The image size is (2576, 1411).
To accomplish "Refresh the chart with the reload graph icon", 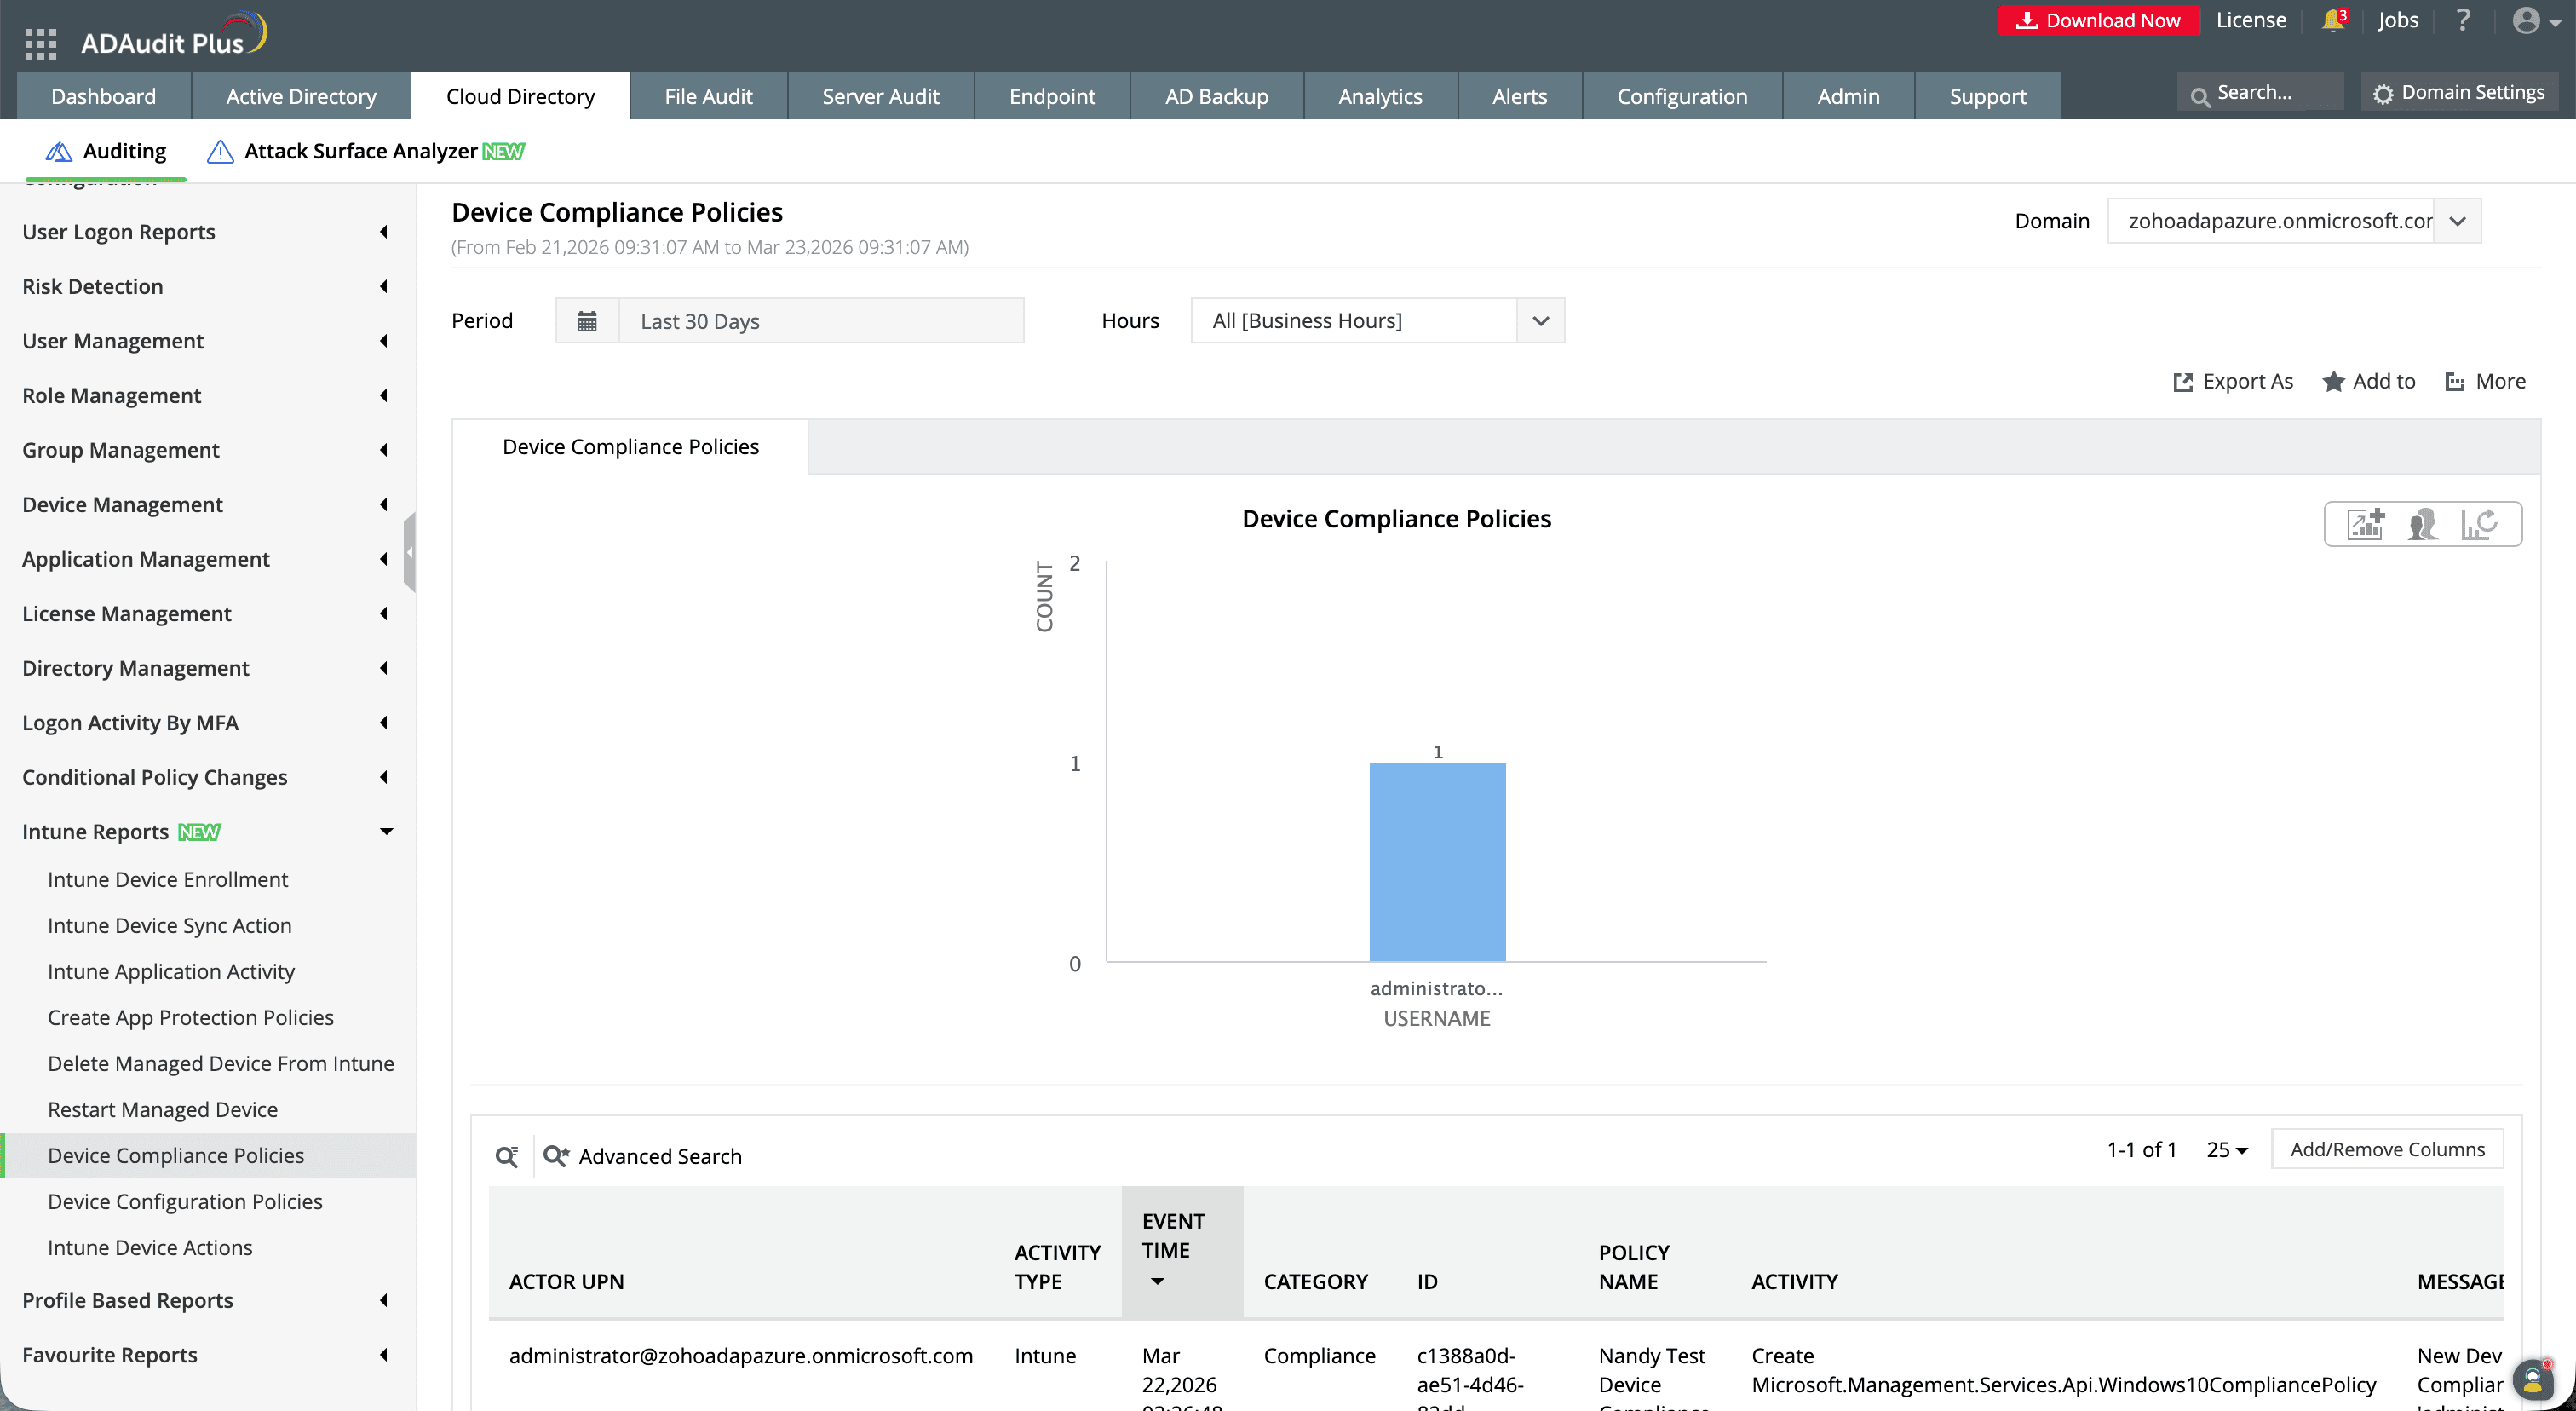I will 2481,523.
